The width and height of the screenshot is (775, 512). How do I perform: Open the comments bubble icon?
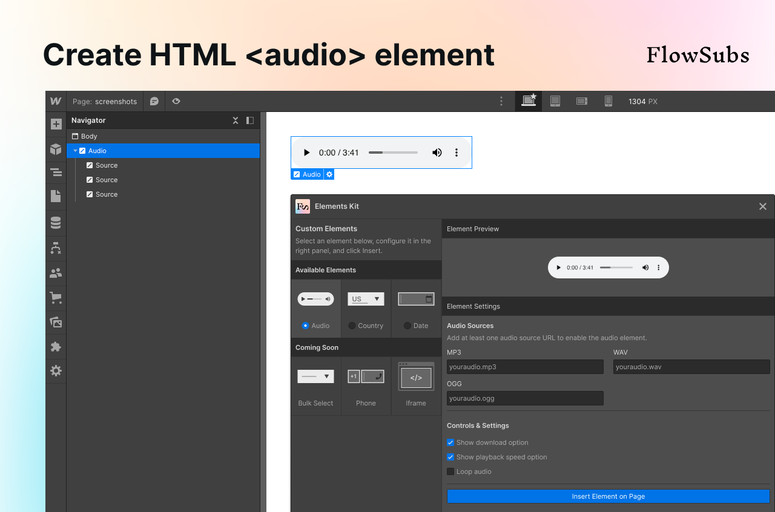(x=154, y=101)
